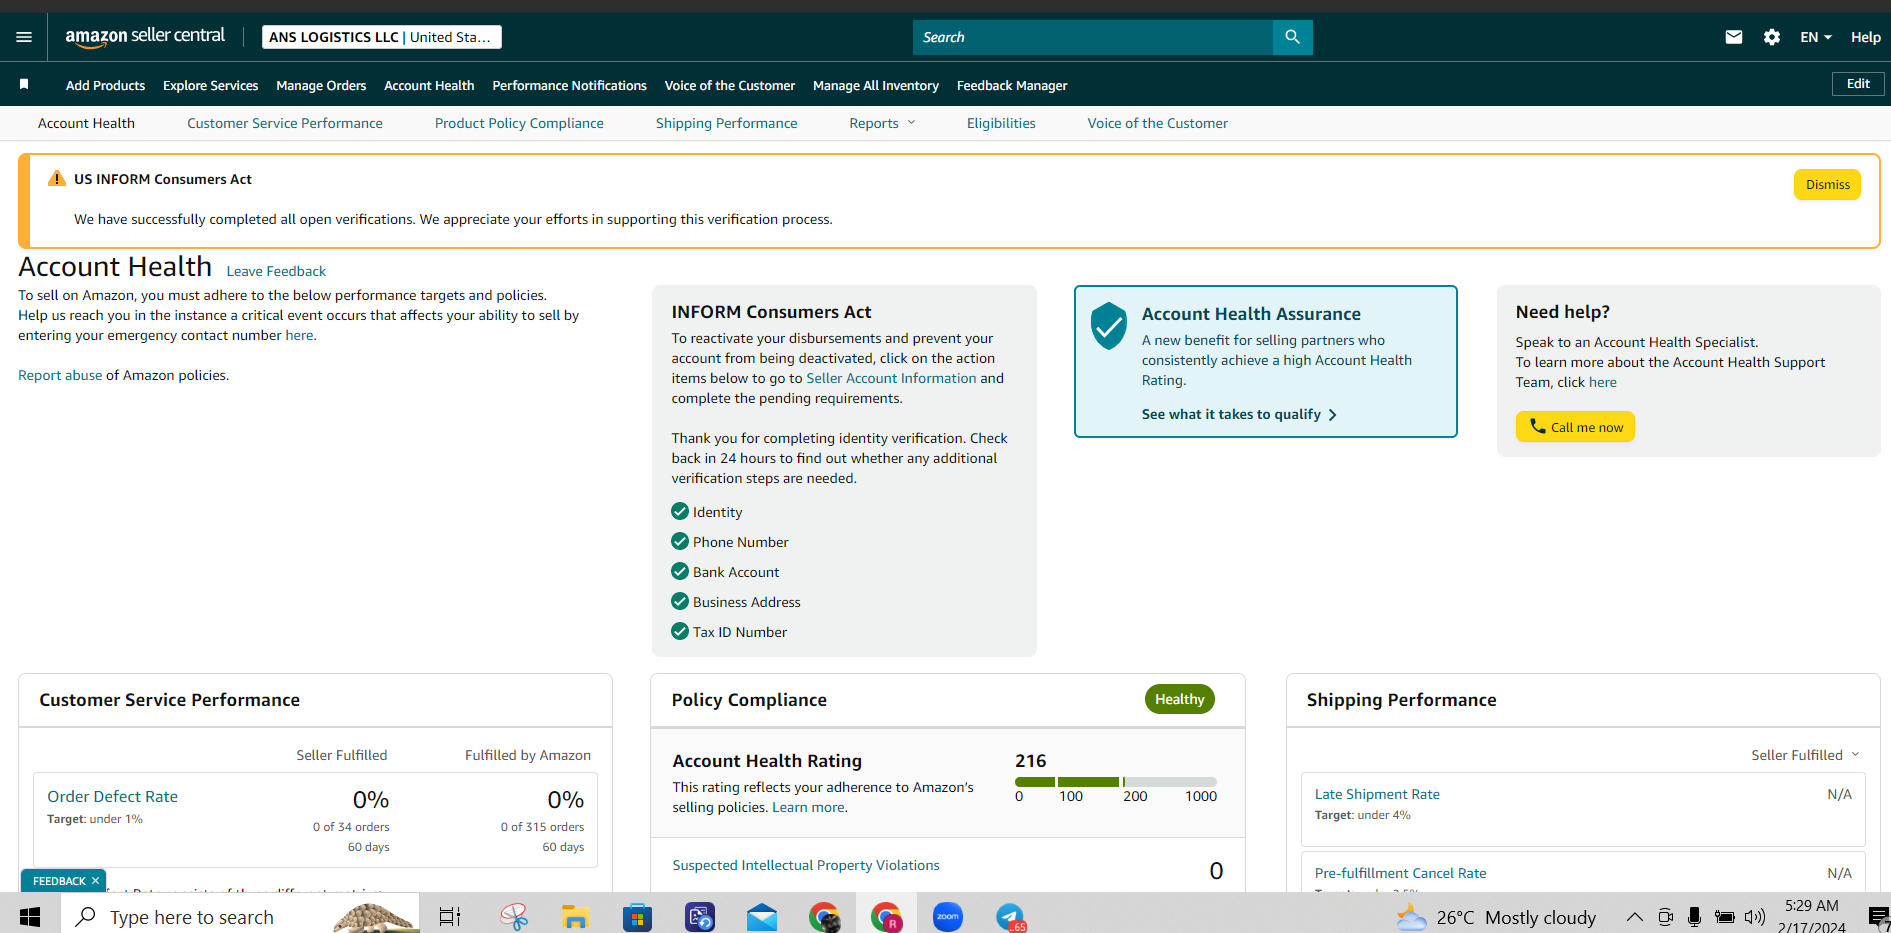
Task: Click the volume speaker icon in tray
Action: tap(1755, 916)
